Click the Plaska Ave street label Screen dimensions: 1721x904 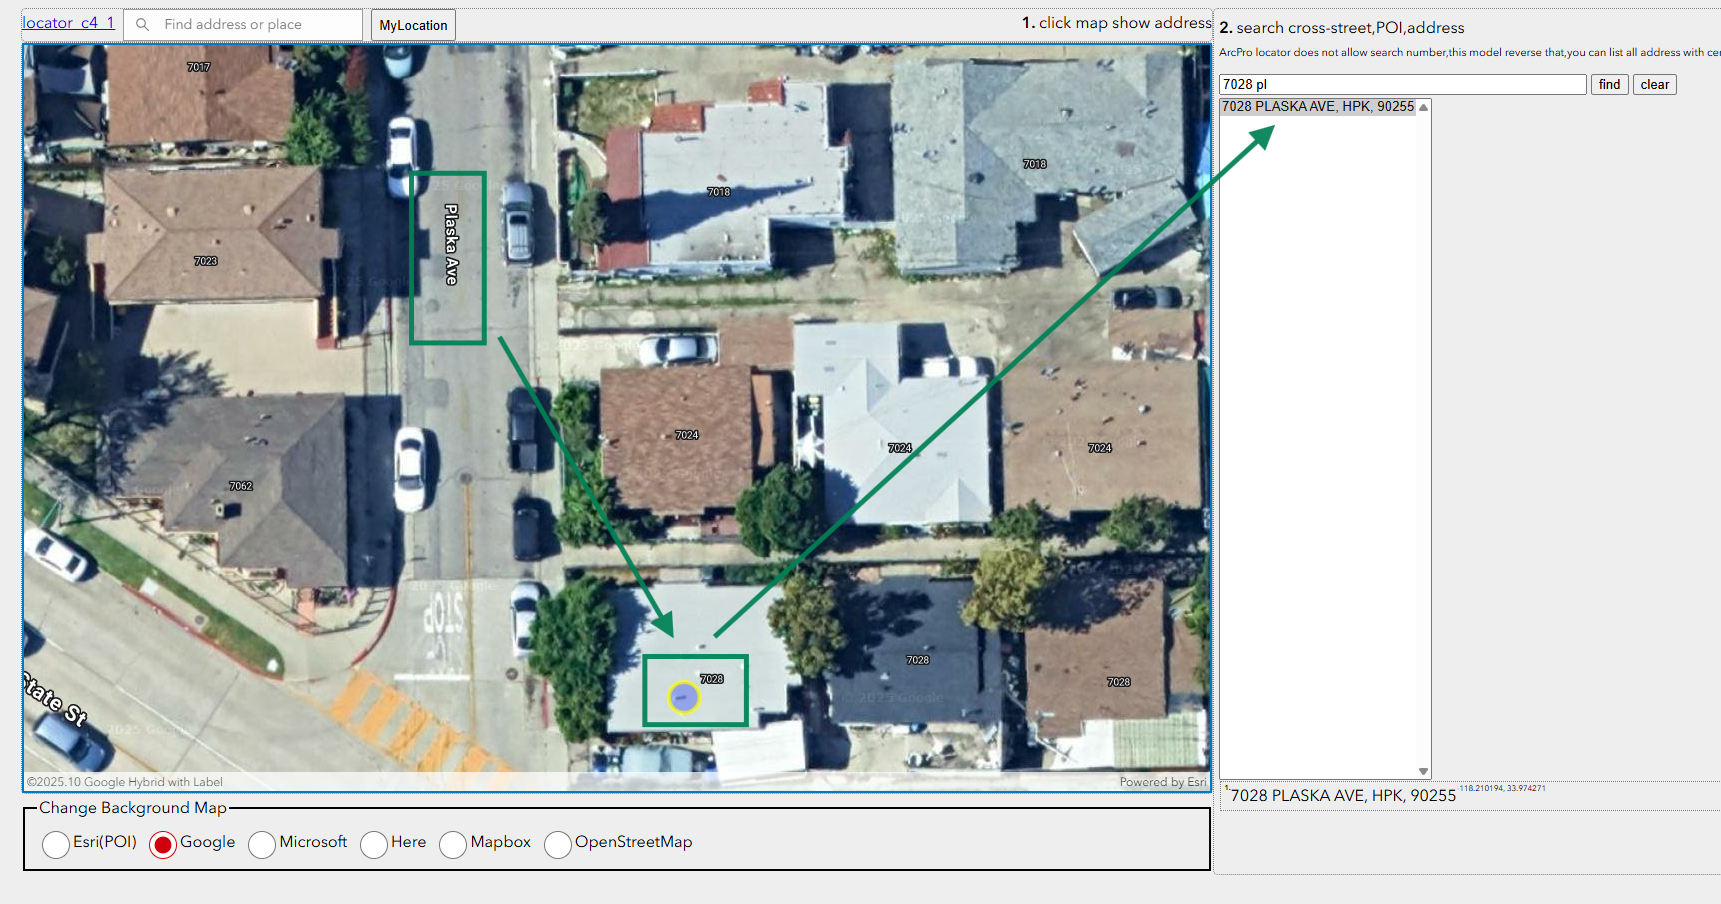point(451,245)
